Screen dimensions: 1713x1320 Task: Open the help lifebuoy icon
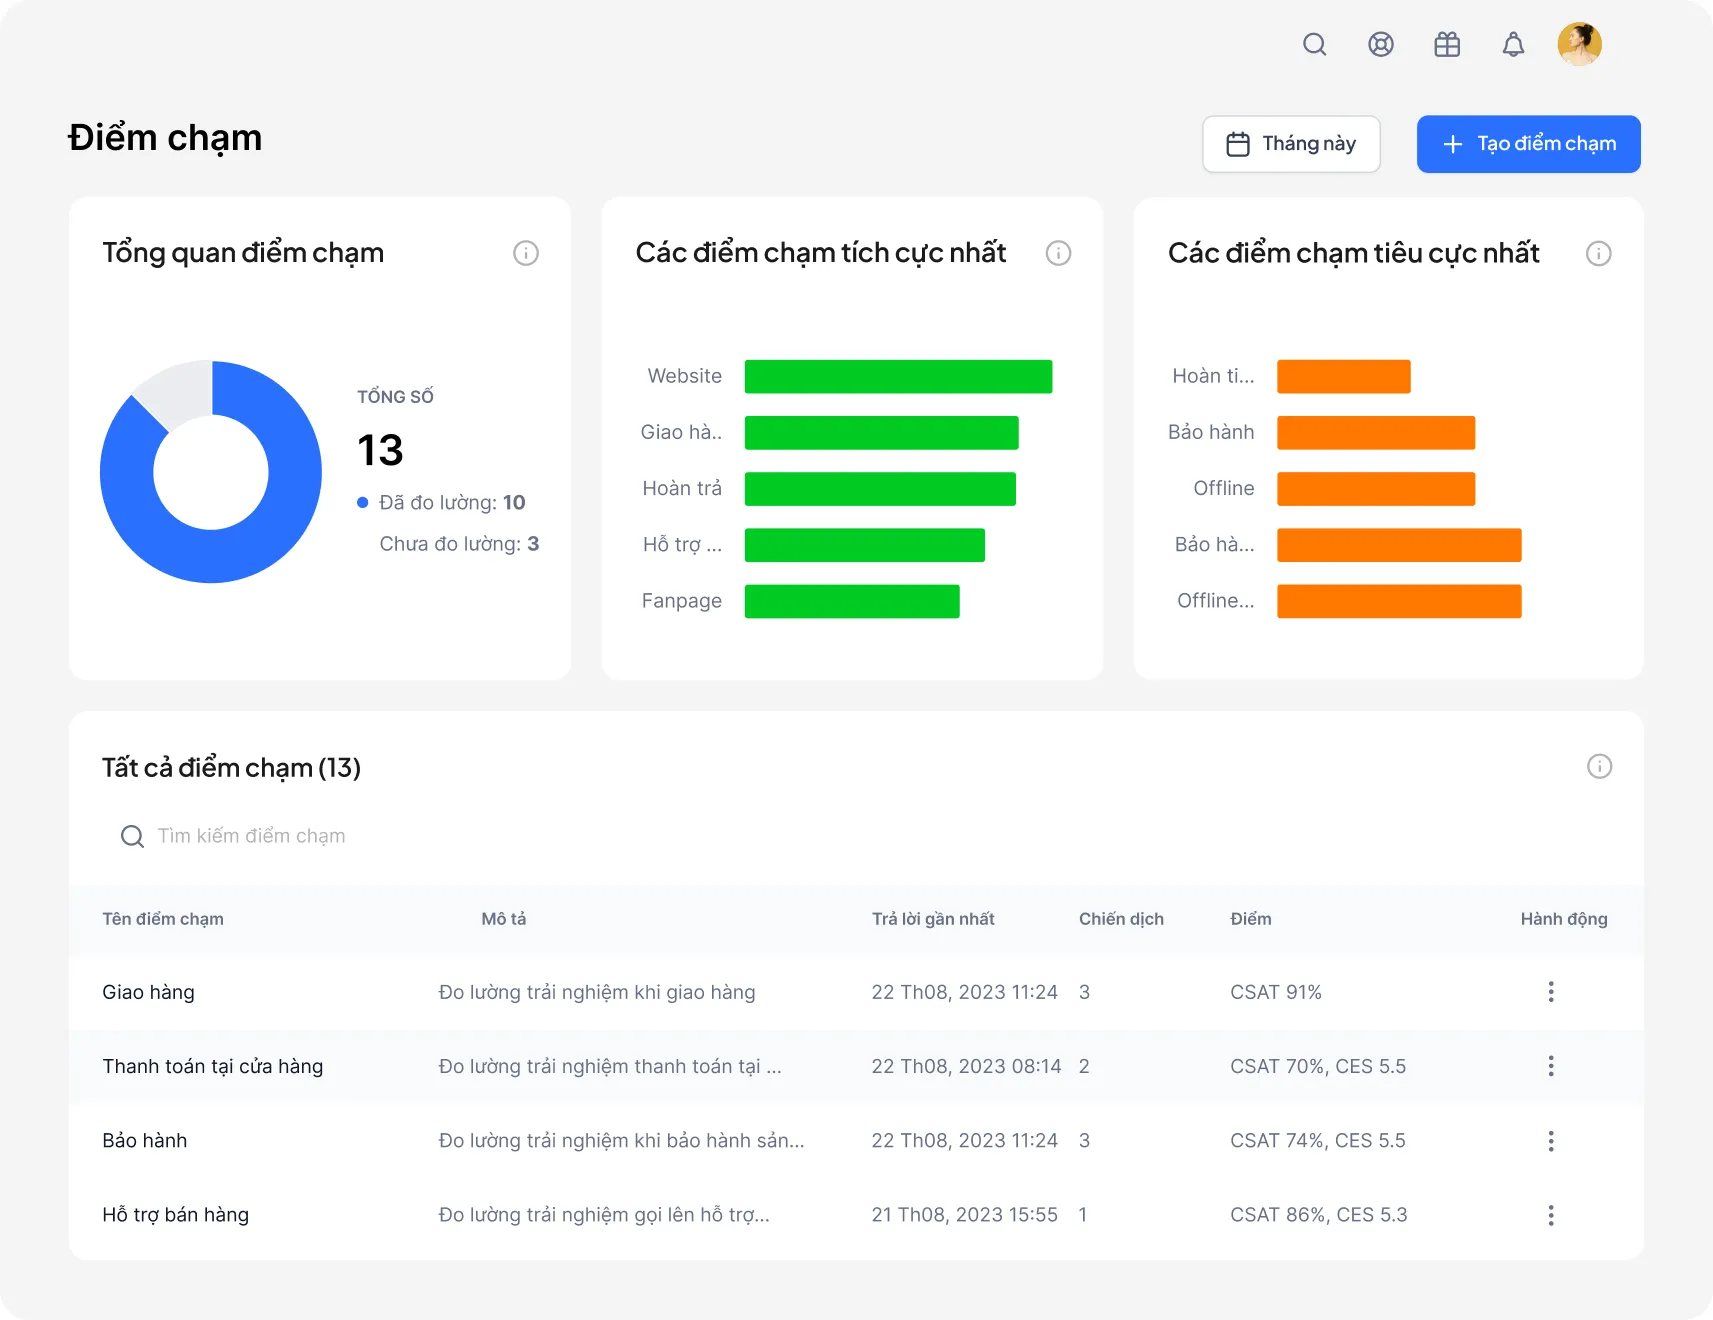pyautogui.click(x=1380, y=44)
